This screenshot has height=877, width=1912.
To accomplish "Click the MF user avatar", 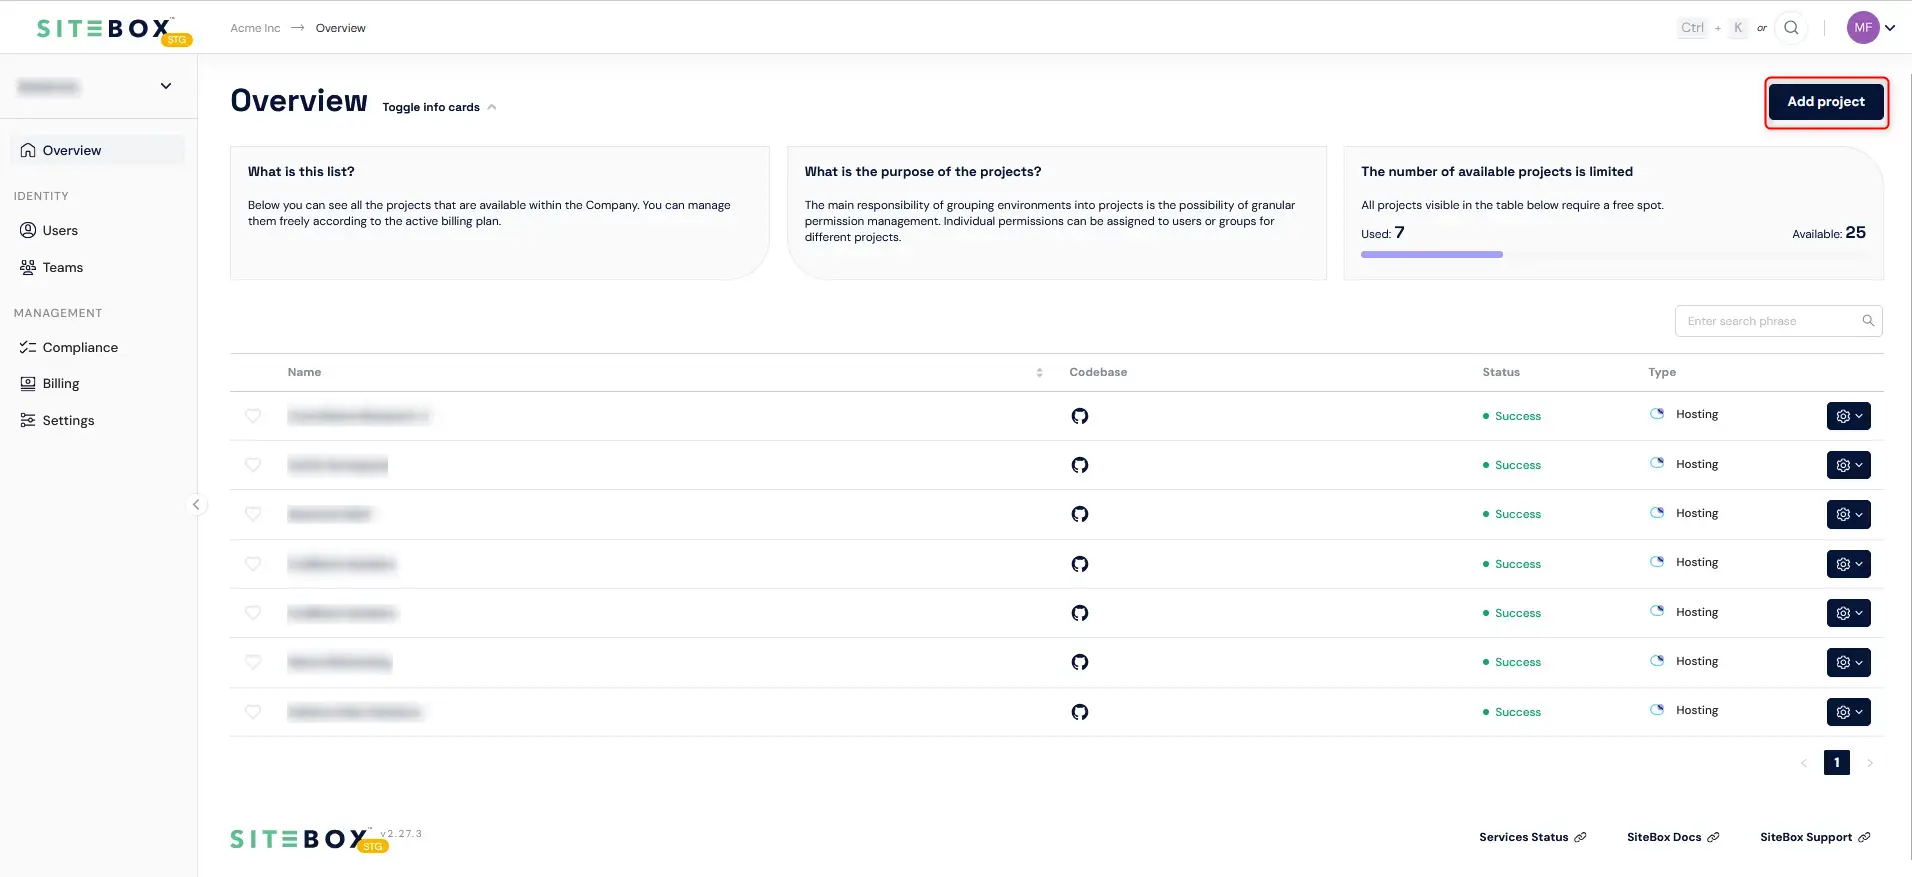I will pos(1863,28).
